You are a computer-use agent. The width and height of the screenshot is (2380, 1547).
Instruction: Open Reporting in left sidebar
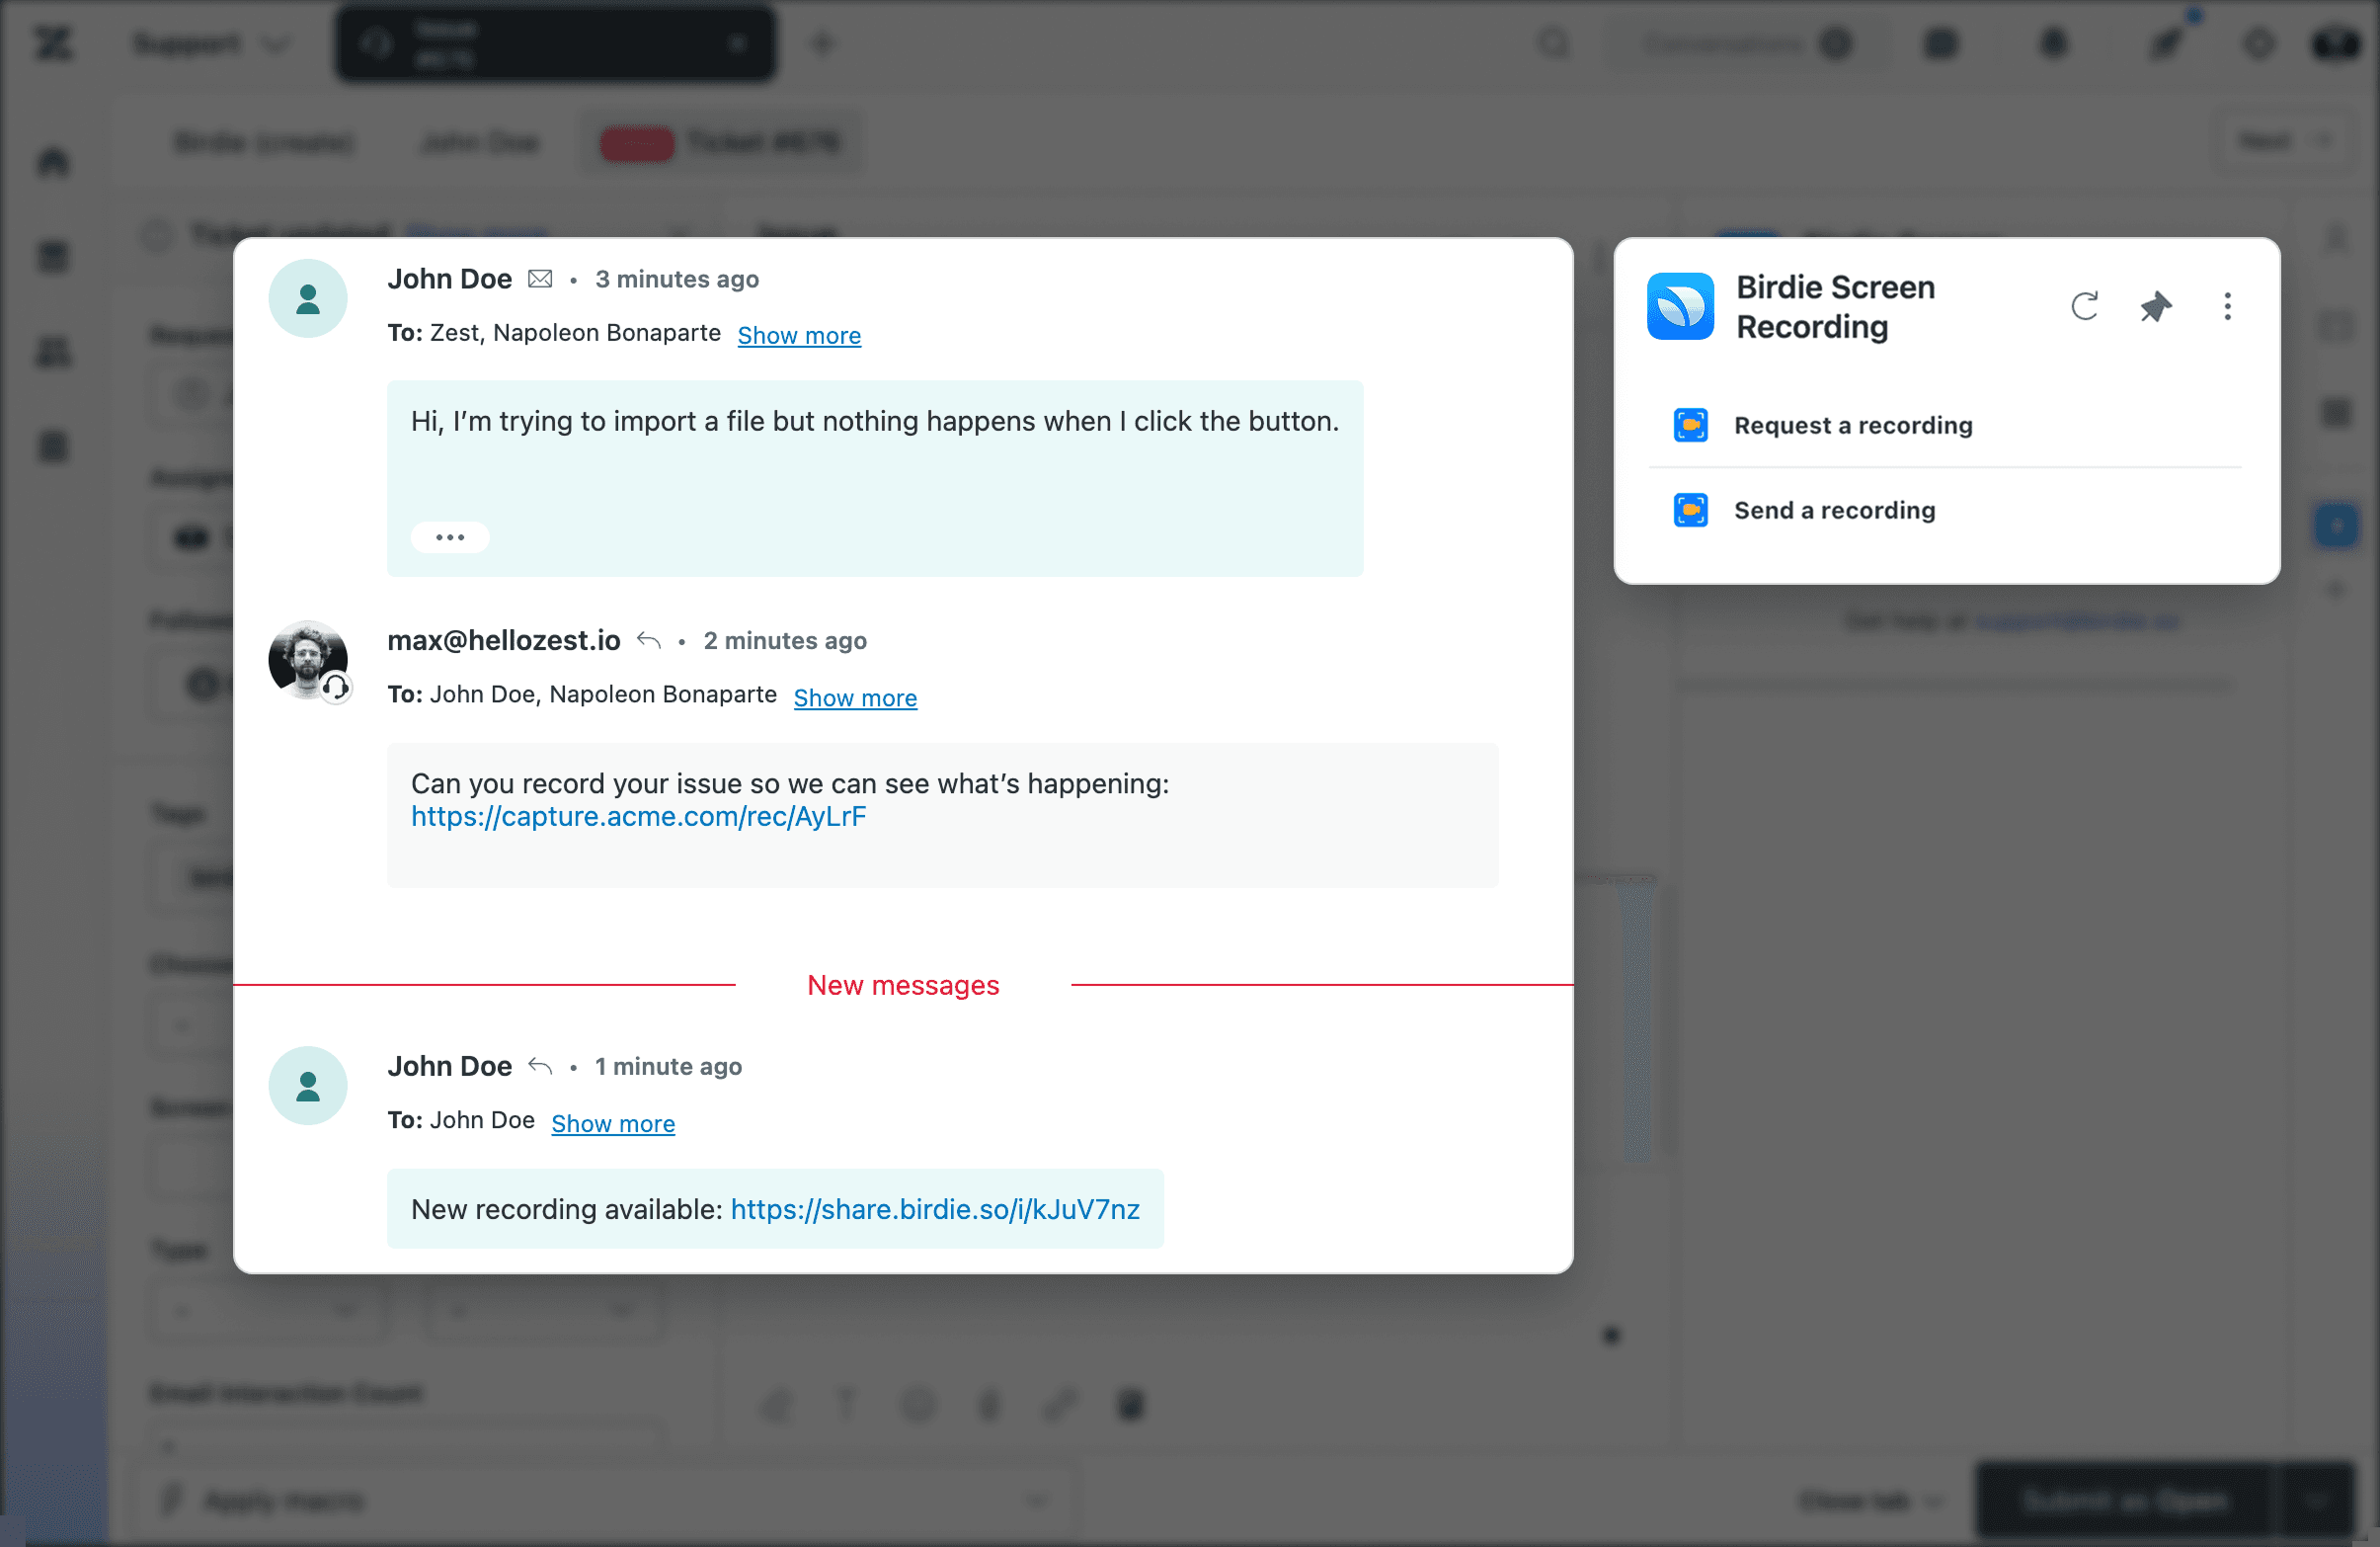[53, 446]
